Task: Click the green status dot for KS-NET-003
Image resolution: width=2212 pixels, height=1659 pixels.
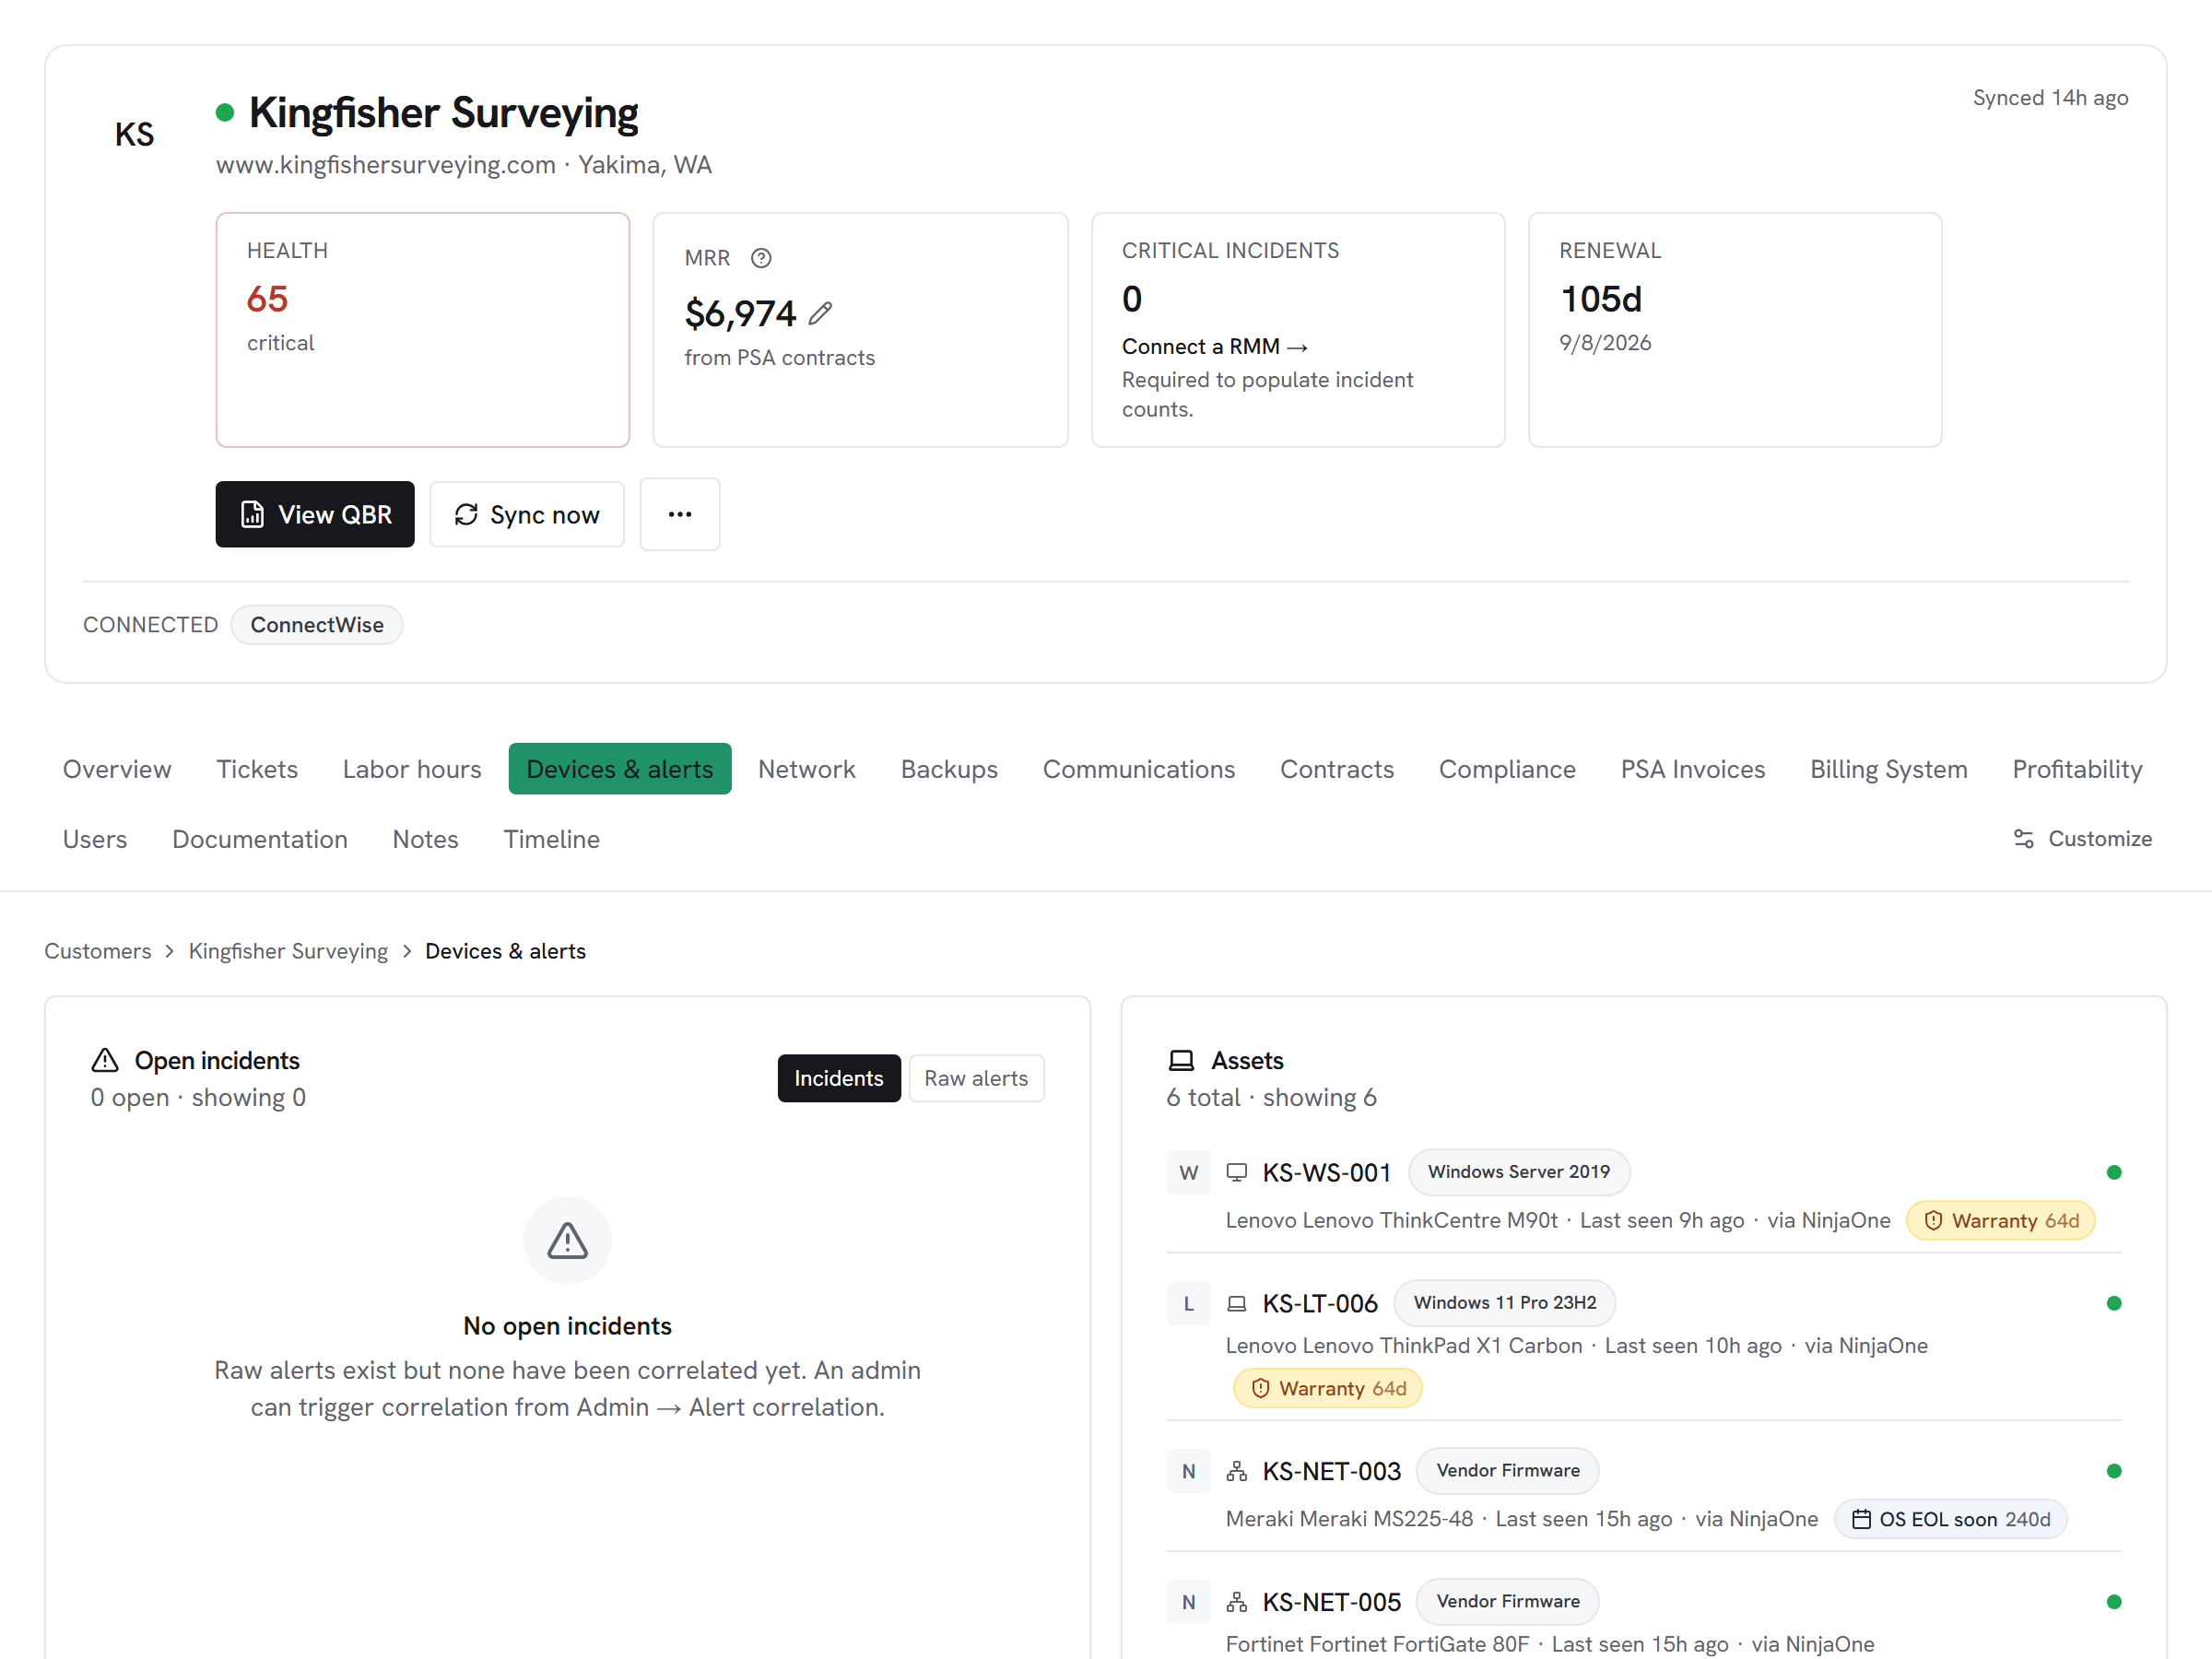Action: [2113, 1471]
